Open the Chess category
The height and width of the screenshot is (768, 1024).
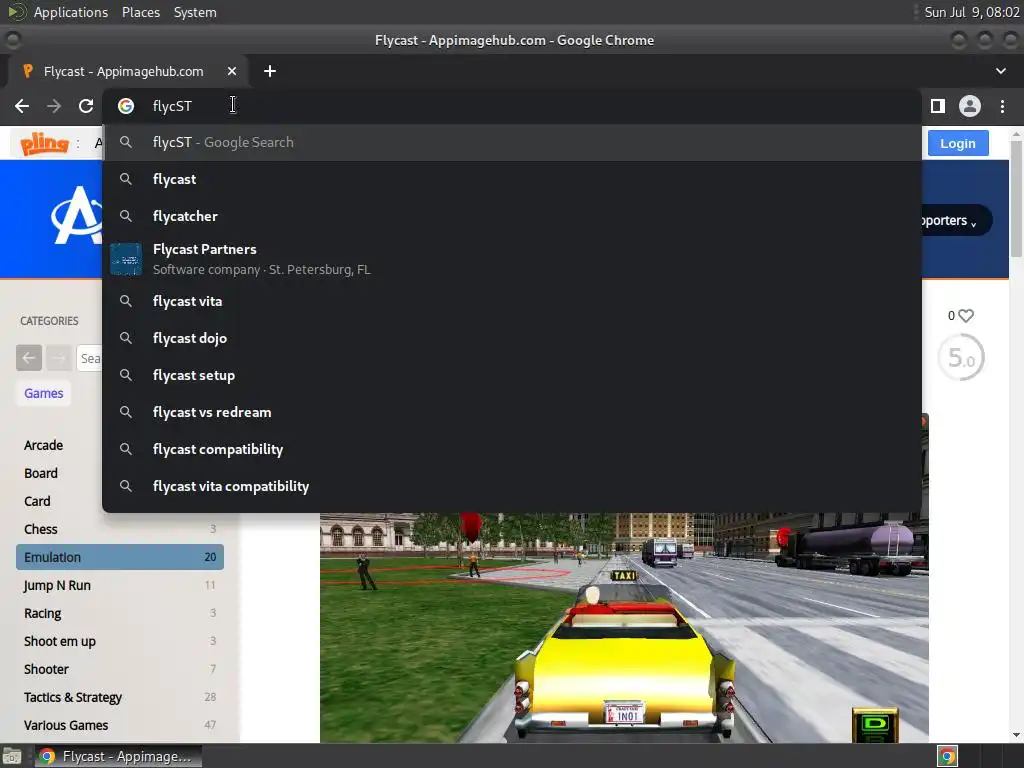(40, 530)
